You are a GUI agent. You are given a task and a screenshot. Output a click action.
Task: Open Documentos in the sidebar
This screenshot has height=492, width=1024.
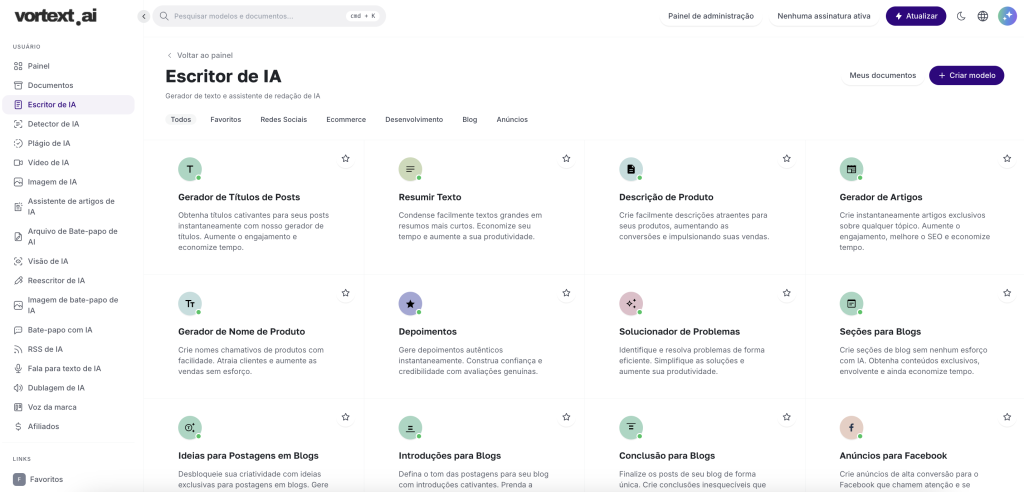(68, 86)
